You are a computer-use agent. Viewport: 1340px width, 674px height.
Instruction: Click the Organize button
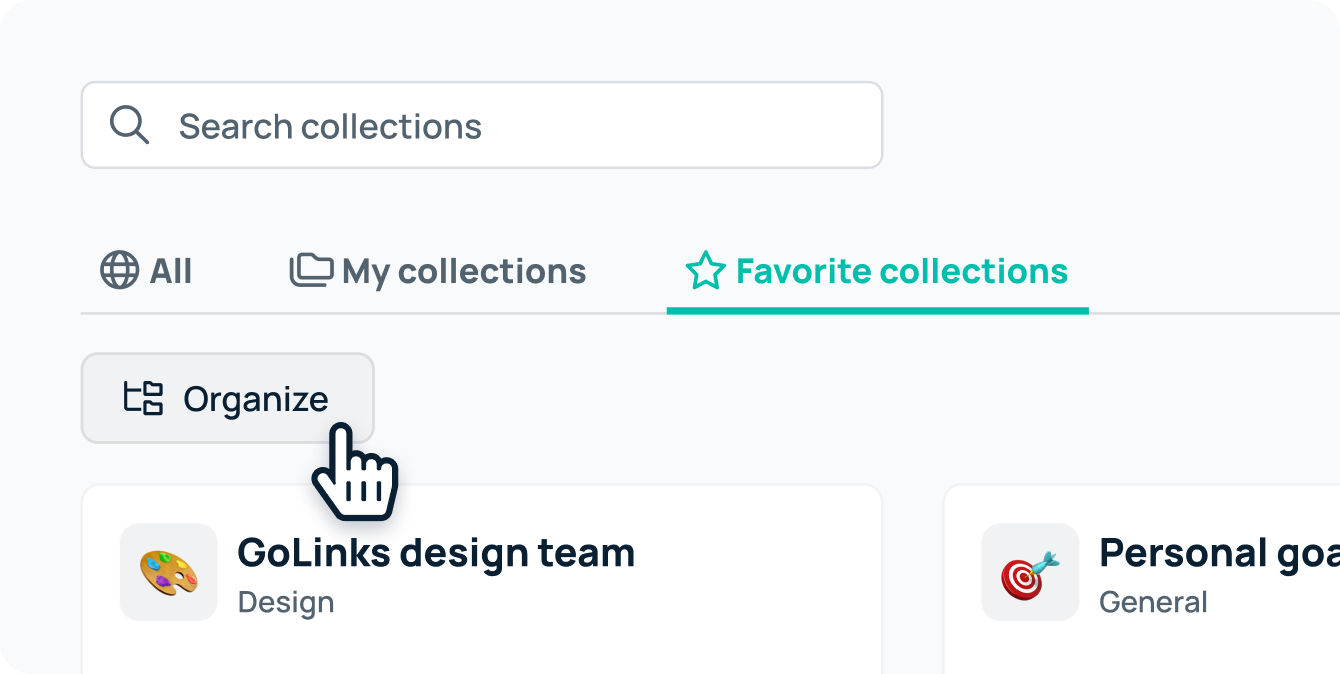[227, 398]
